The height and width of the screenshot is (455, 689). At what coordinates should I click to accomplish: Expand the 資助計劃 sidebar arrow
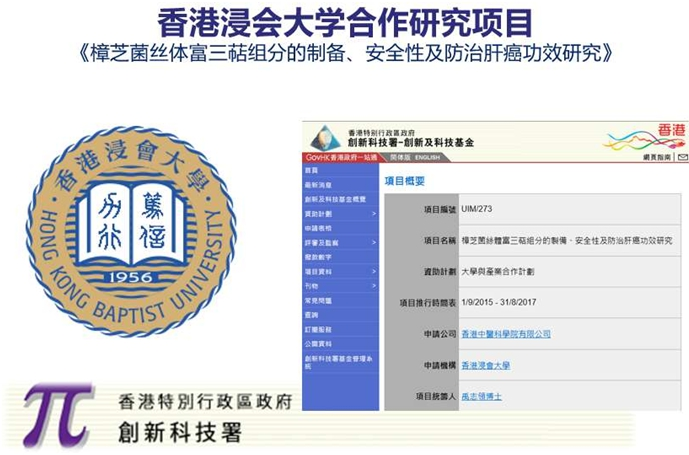(374, 214)
